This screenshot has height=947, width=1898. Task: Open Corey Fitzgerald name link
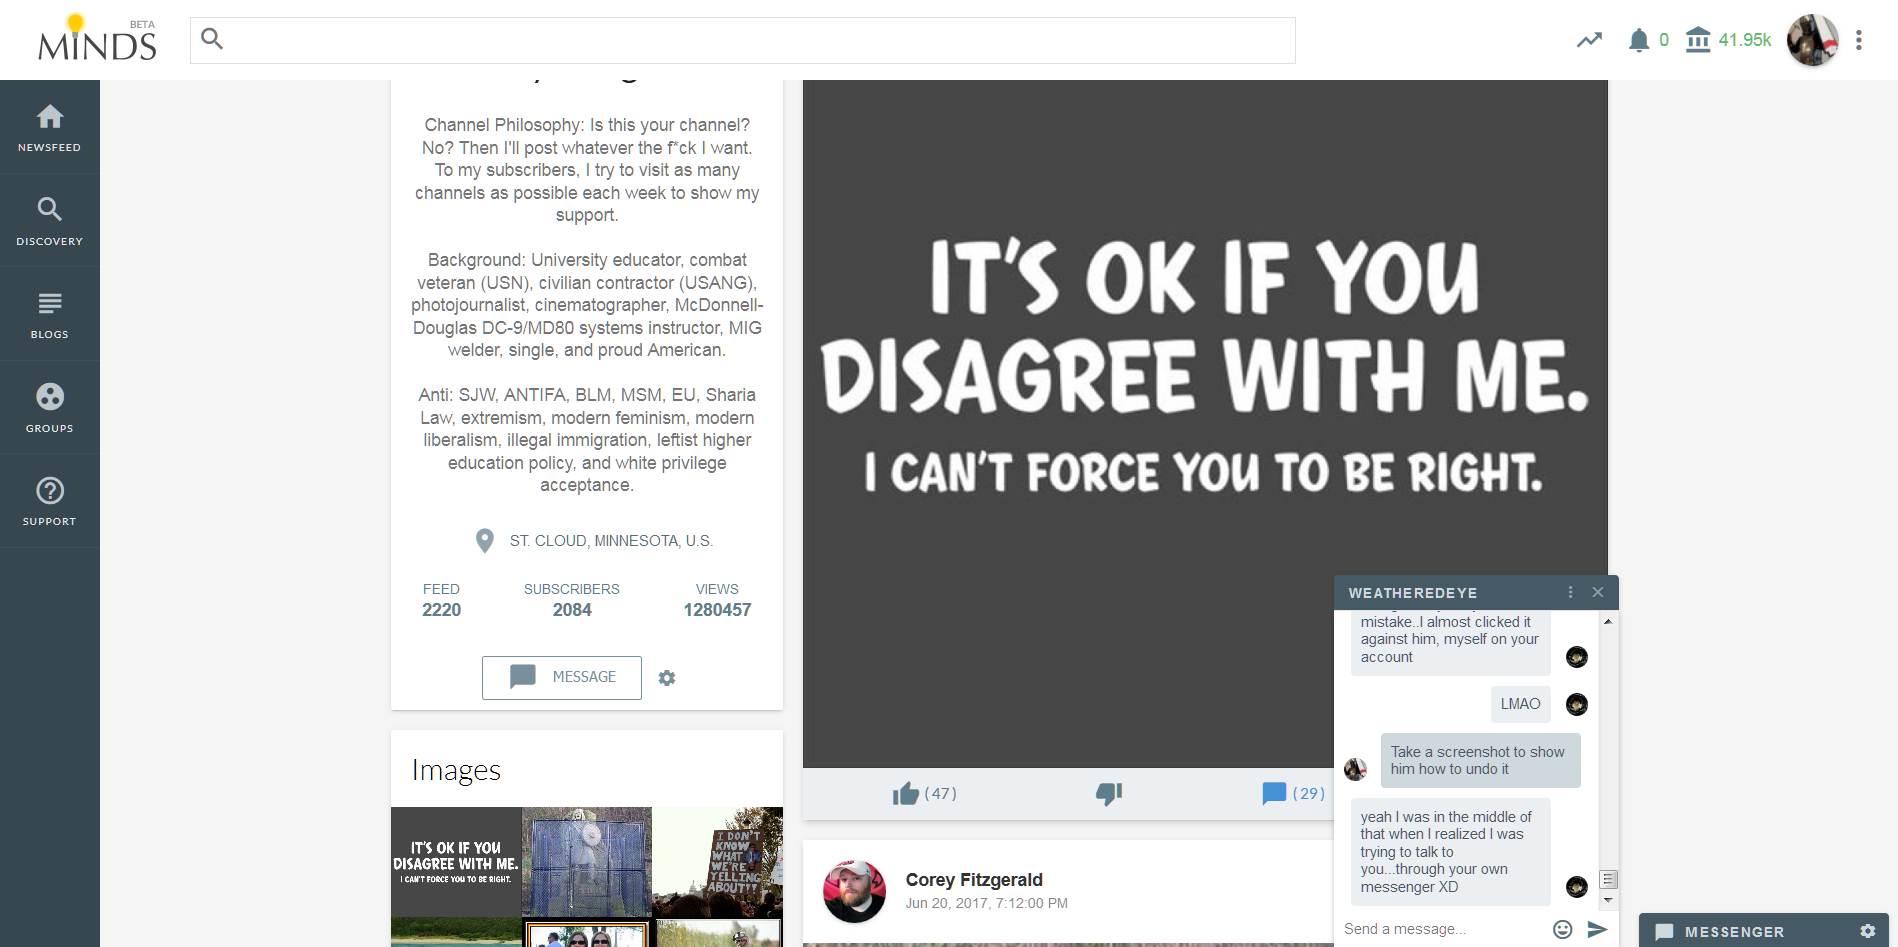[974, 880]
